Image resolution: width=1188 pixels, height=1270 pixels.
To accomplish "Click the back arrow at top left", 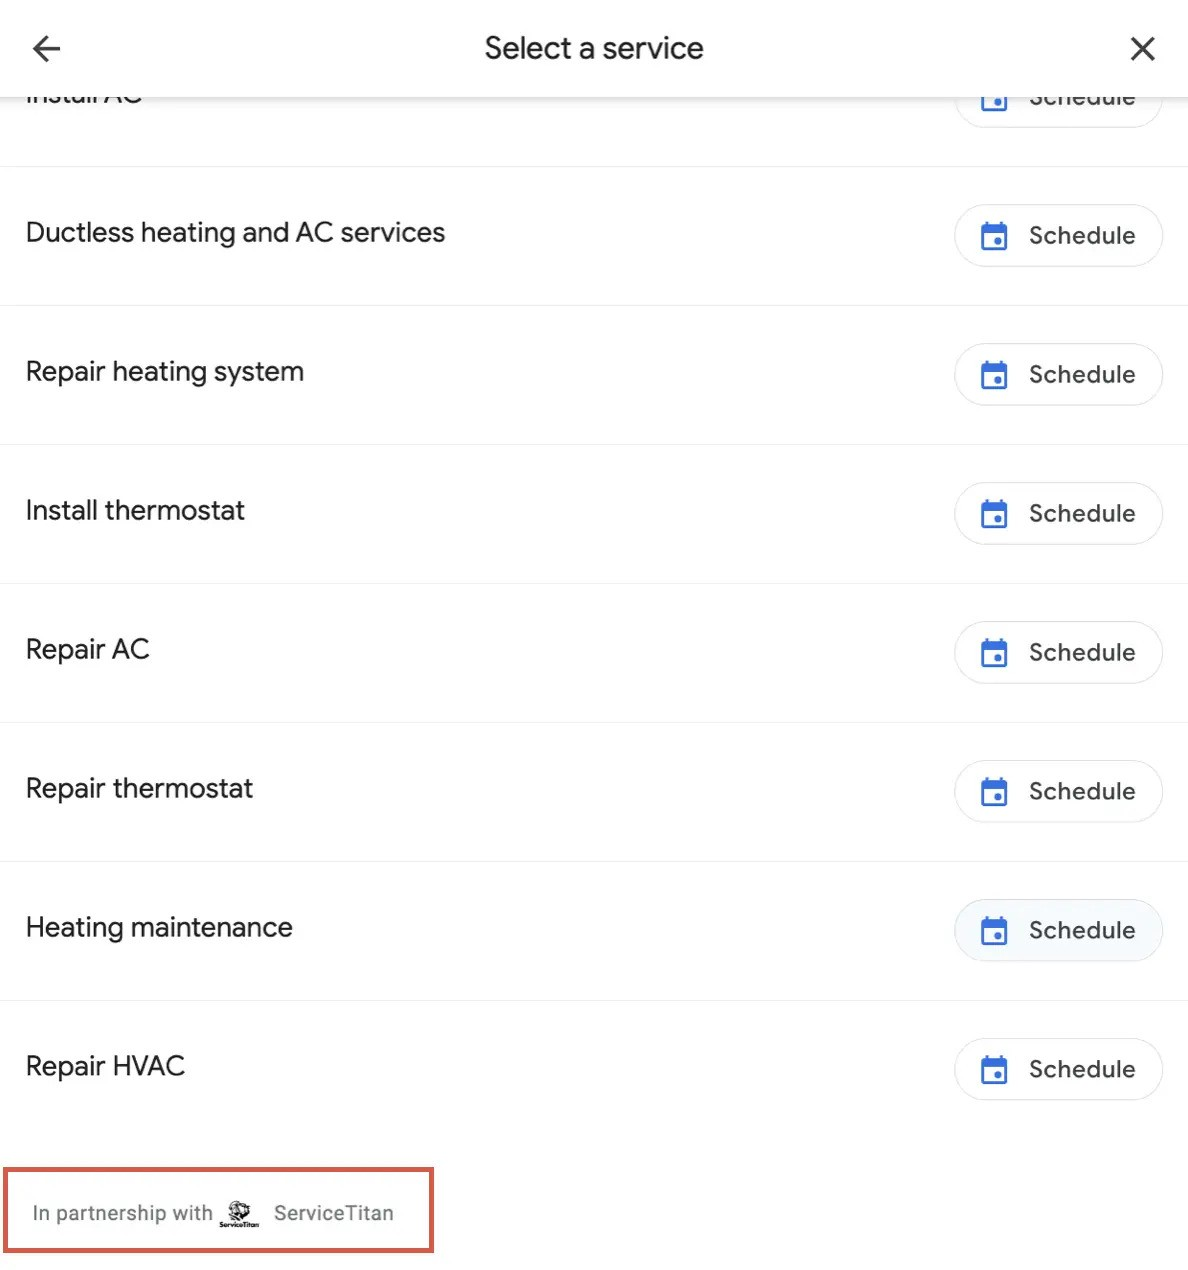I will (x=46, y=48).
